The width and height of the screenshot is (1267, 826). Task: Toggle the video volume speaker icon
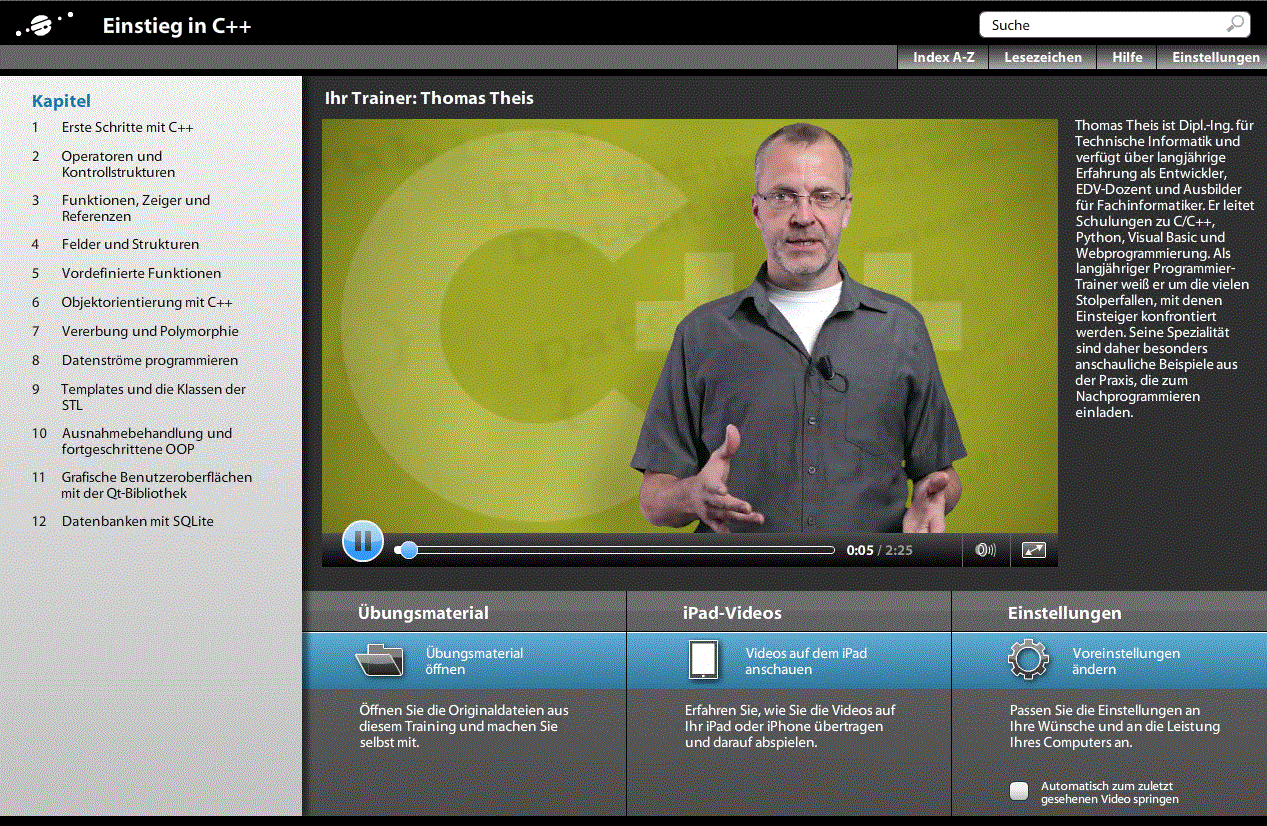tap(985, 550)
